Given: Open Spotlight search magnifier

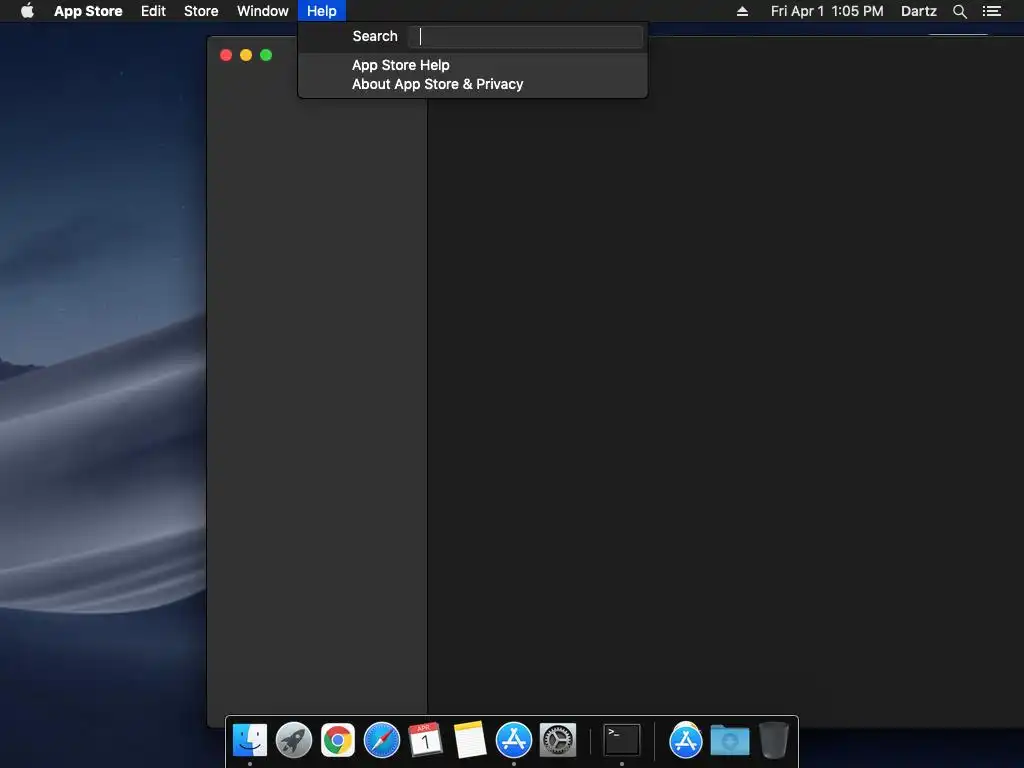Looking at the screenshot, I should pyautogui.click(x=960, y=11).
